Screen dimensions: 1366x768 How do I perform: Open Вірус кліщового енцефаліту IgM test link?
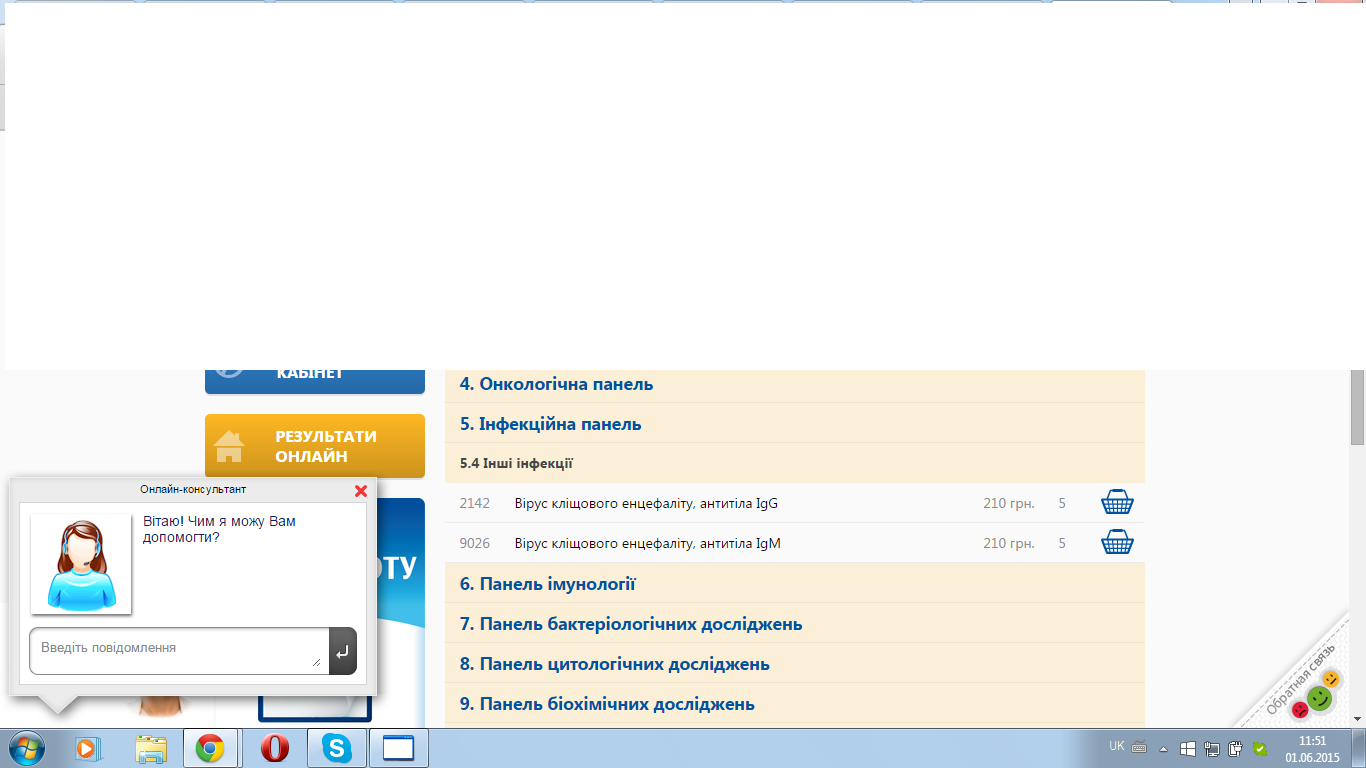pos(647,543)
